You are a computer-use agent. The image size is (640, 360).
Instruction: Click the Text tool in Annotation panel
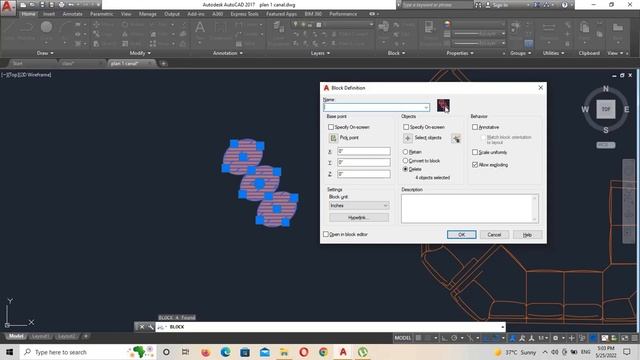click(200, 28)
